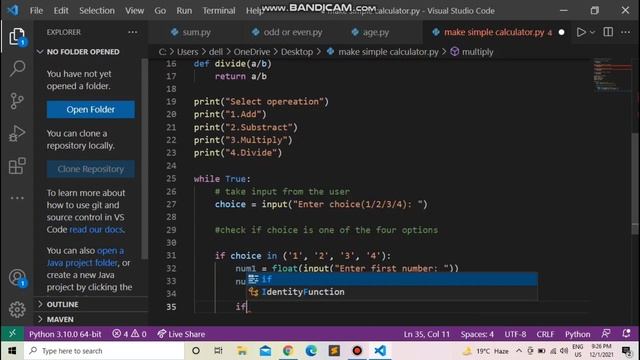The height and width of the screenshot is (360, 640).
Task: Click the code minimap overview
Action: [612, 75]
